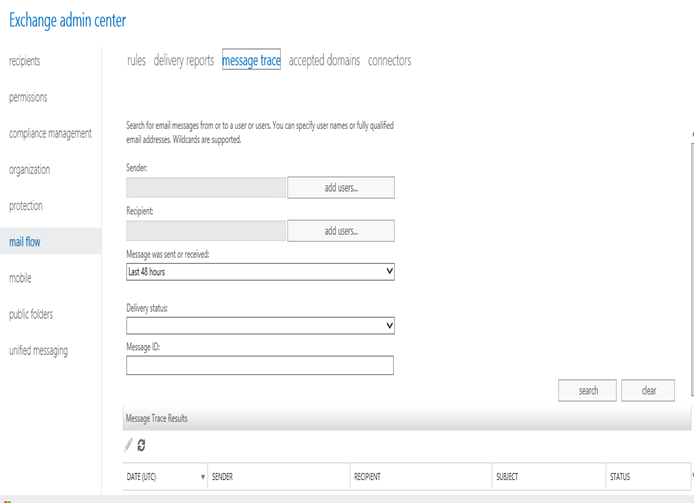Switch to the rules tab
The width and height of the screenshot is (694, 503).
[136, 60]
